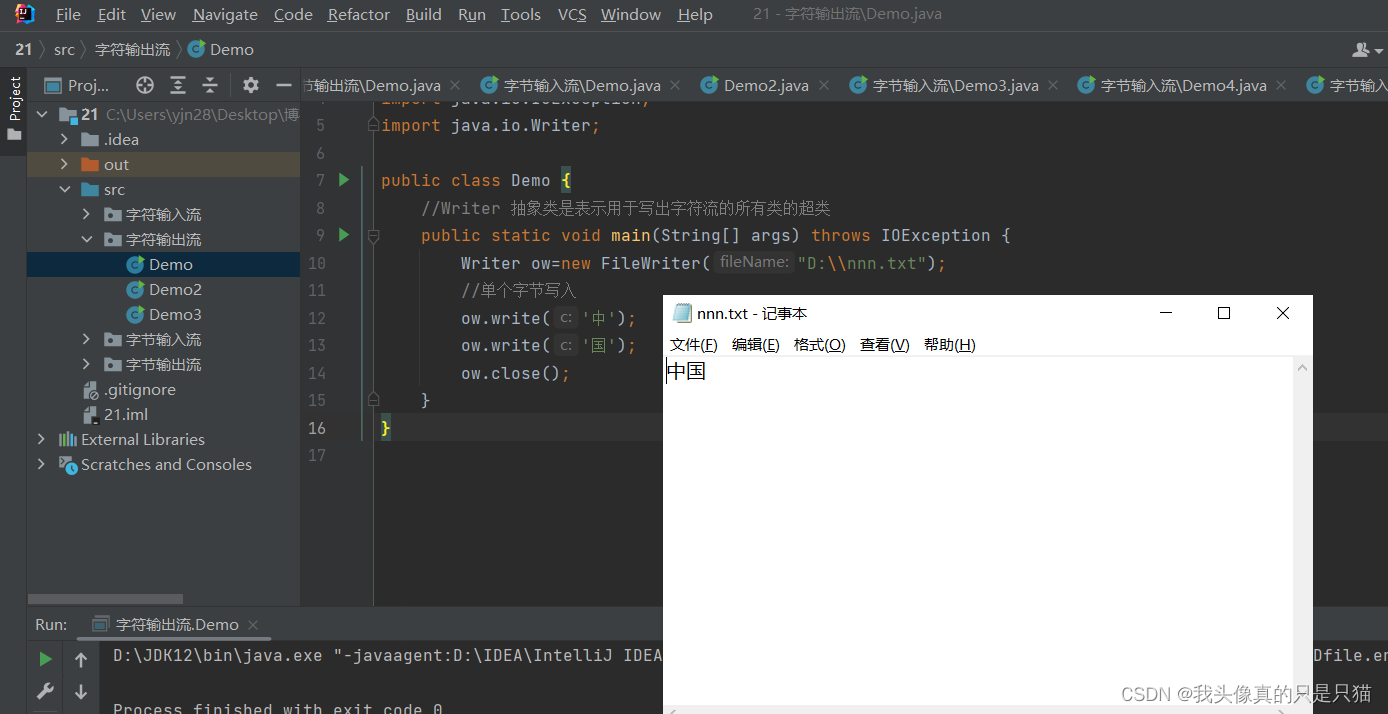Click green Rerun button in Run panel
The width and height of the screenshot is (1388, 714).
(45, 659)
